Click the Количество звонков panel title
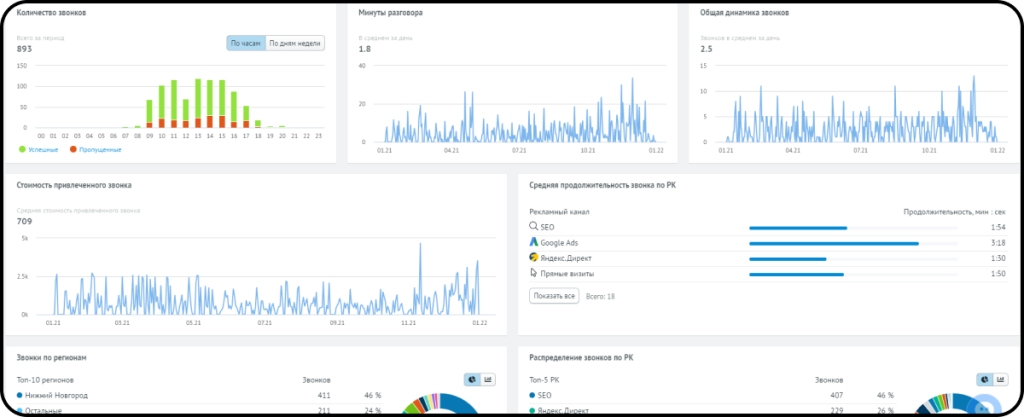 (x=51, y=12)
